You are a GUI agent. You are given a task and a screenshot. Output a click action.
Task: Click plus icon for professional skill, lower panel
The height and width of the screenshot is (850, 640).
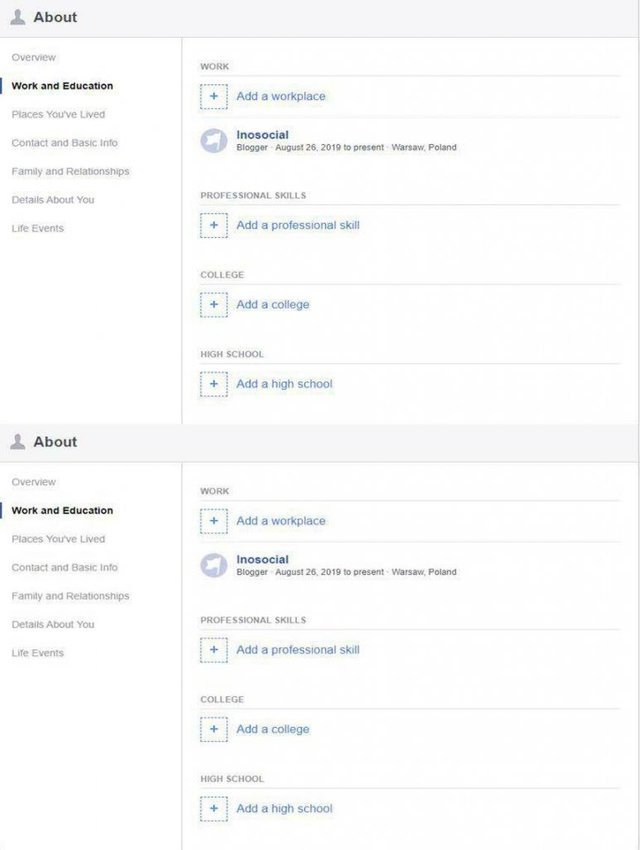213,650
